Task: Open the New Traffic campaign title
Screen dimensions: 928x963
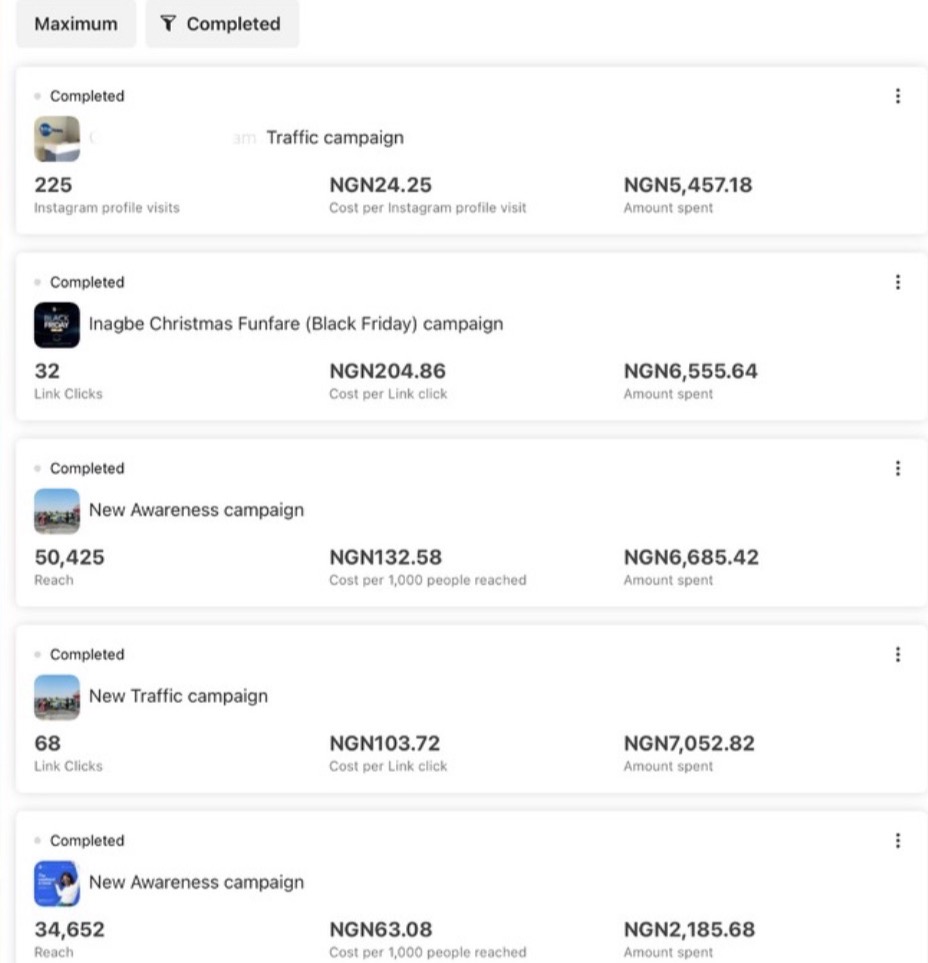Action: (x=178, y=696)
